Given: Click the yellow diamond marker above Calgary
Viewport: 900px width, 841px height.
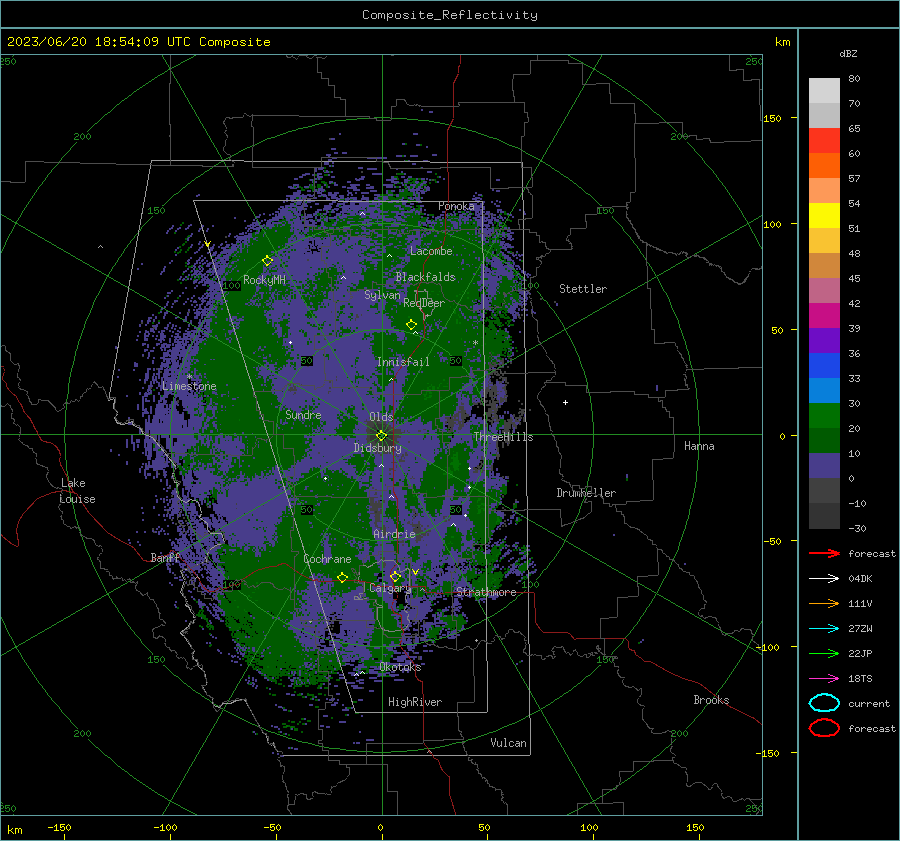Looking at the screenshot, I should click(395, 576).
